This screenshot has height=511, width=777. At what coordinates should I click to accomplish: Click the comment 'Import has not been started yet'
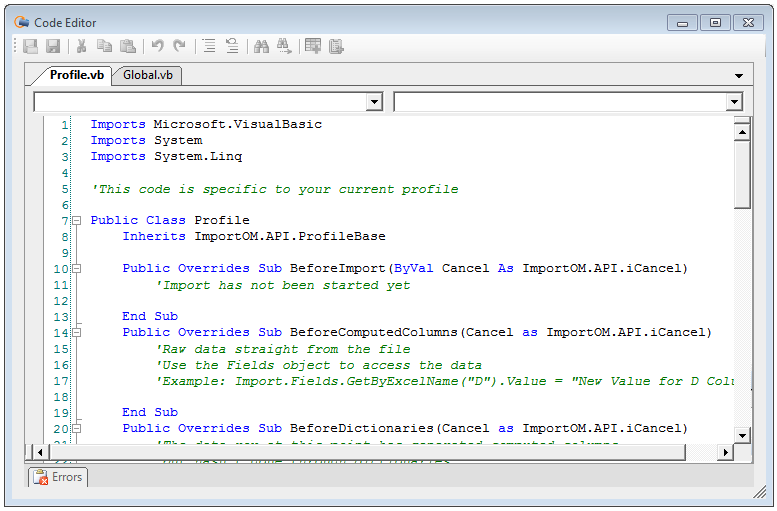click(283, 285)
